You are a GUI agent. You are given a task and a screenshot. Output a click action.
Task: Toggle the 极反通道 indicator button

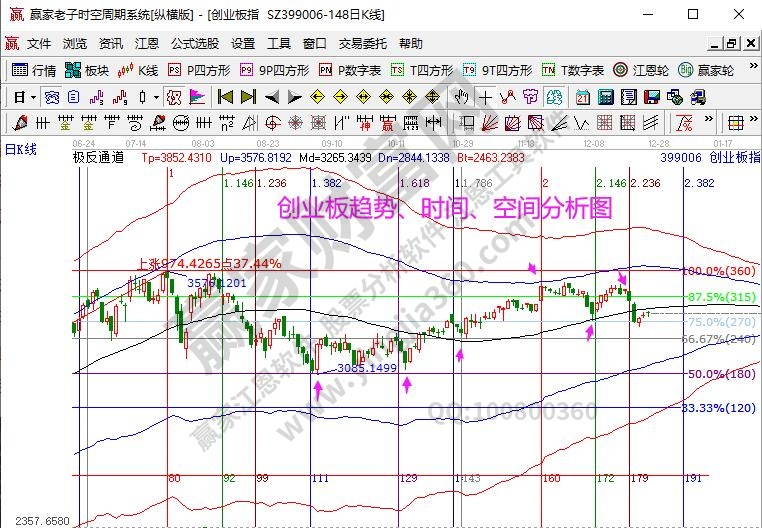pyautogui.click(x=98, y=157)
